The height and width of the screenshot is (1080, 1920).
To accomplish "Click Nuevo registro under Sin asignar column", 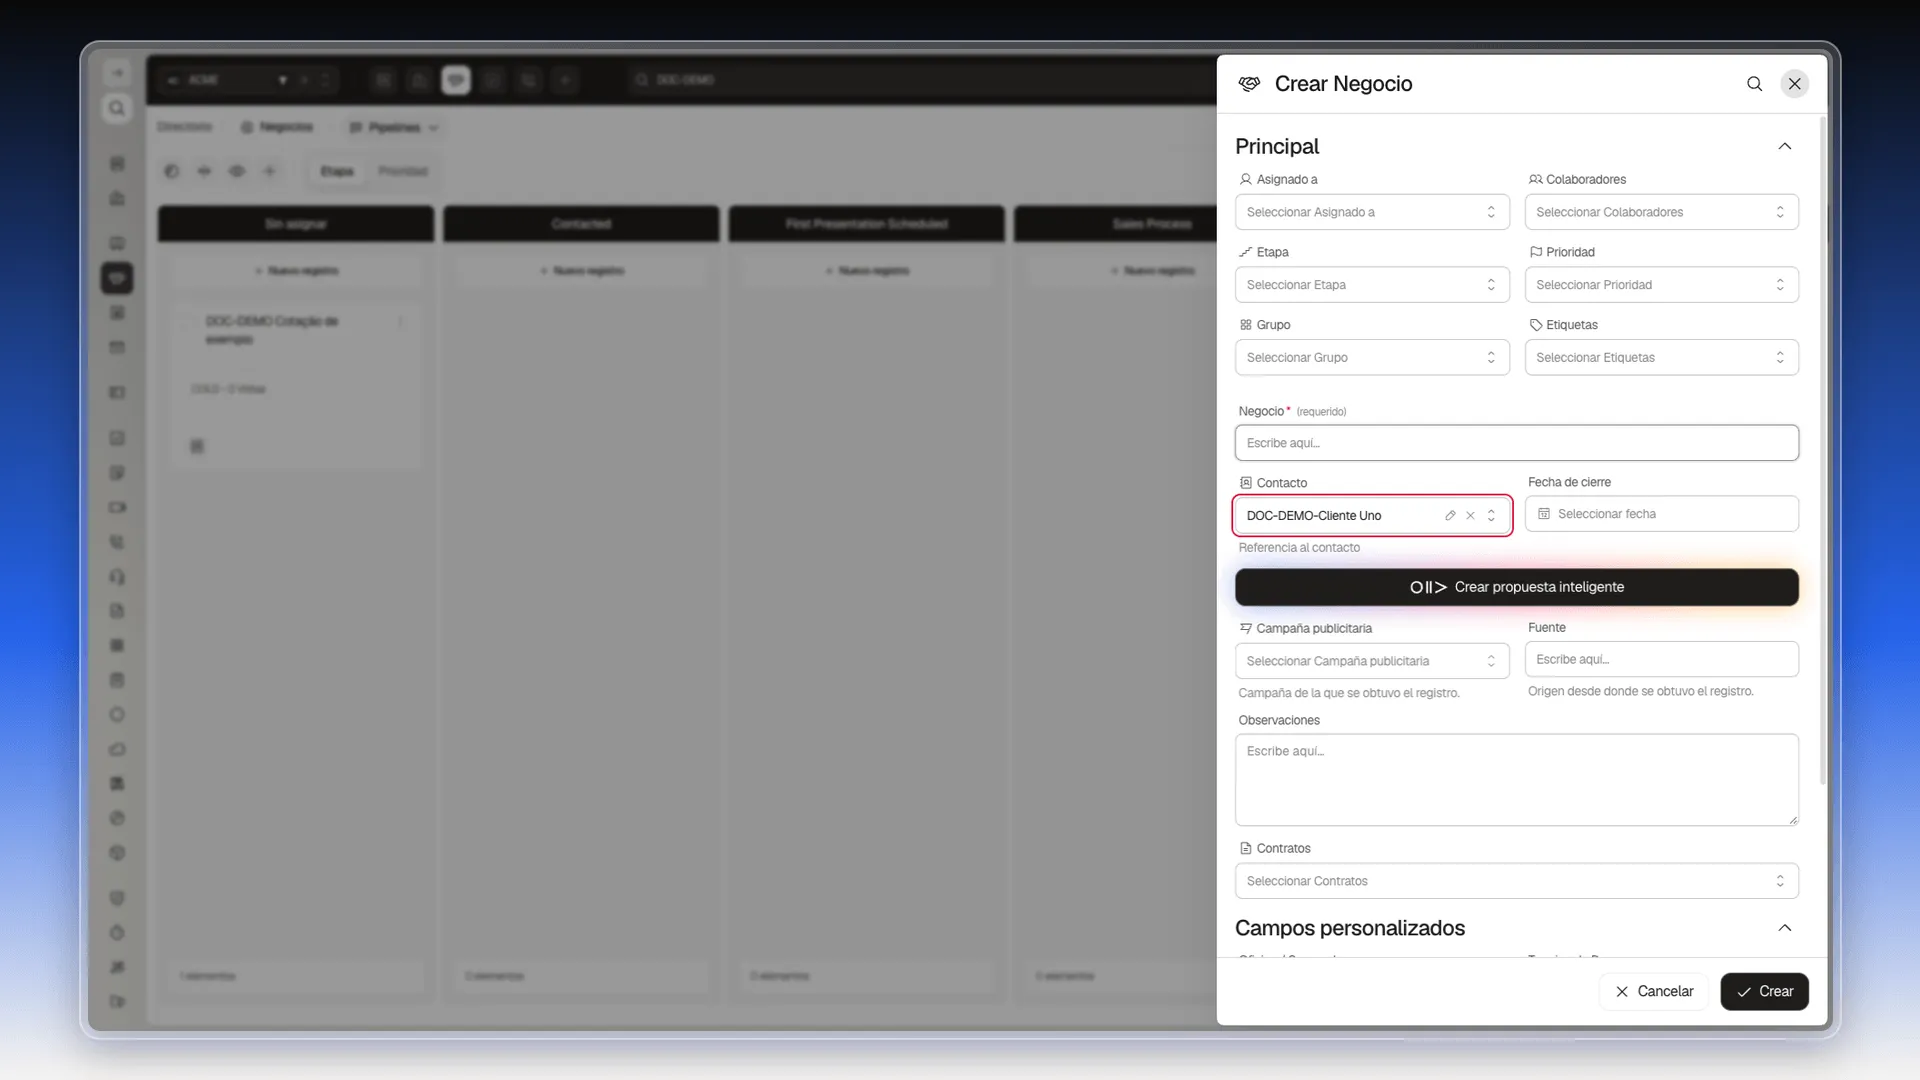I will pos(296,271).
